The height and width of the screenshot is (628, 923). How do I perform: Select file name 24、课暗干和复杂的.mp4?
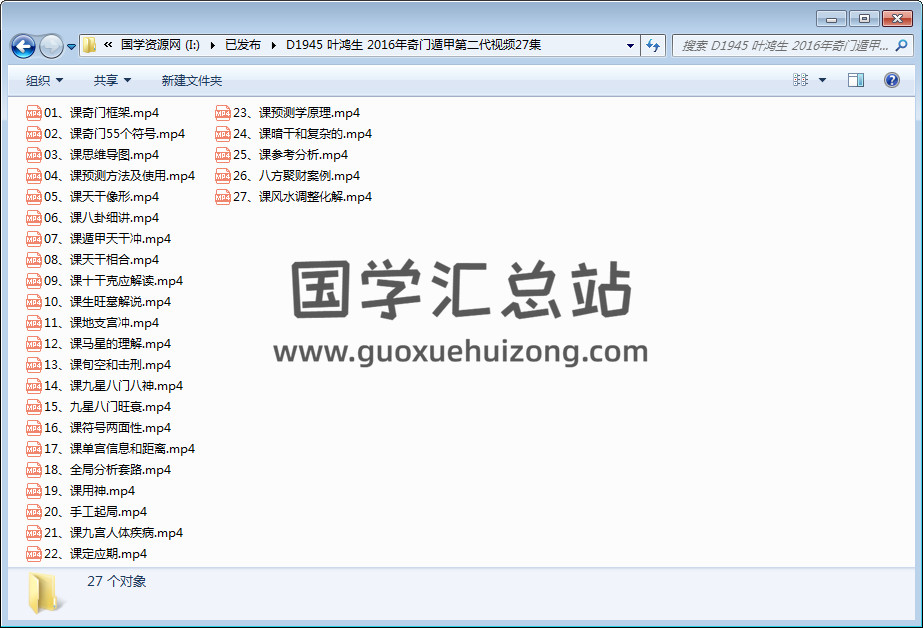(x=303, y=134)
